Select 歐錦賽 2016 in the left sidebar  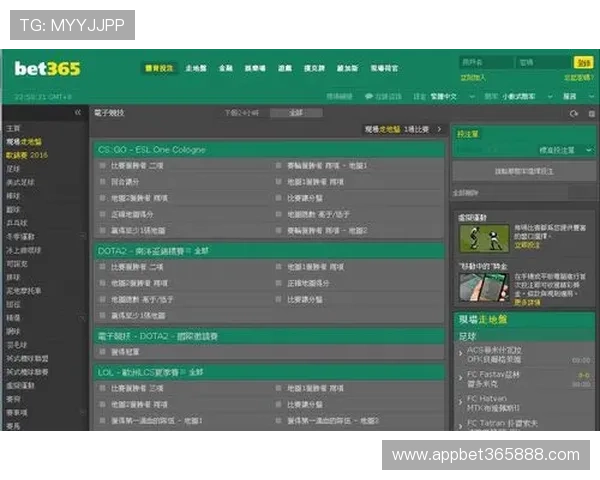click(27, 155)
